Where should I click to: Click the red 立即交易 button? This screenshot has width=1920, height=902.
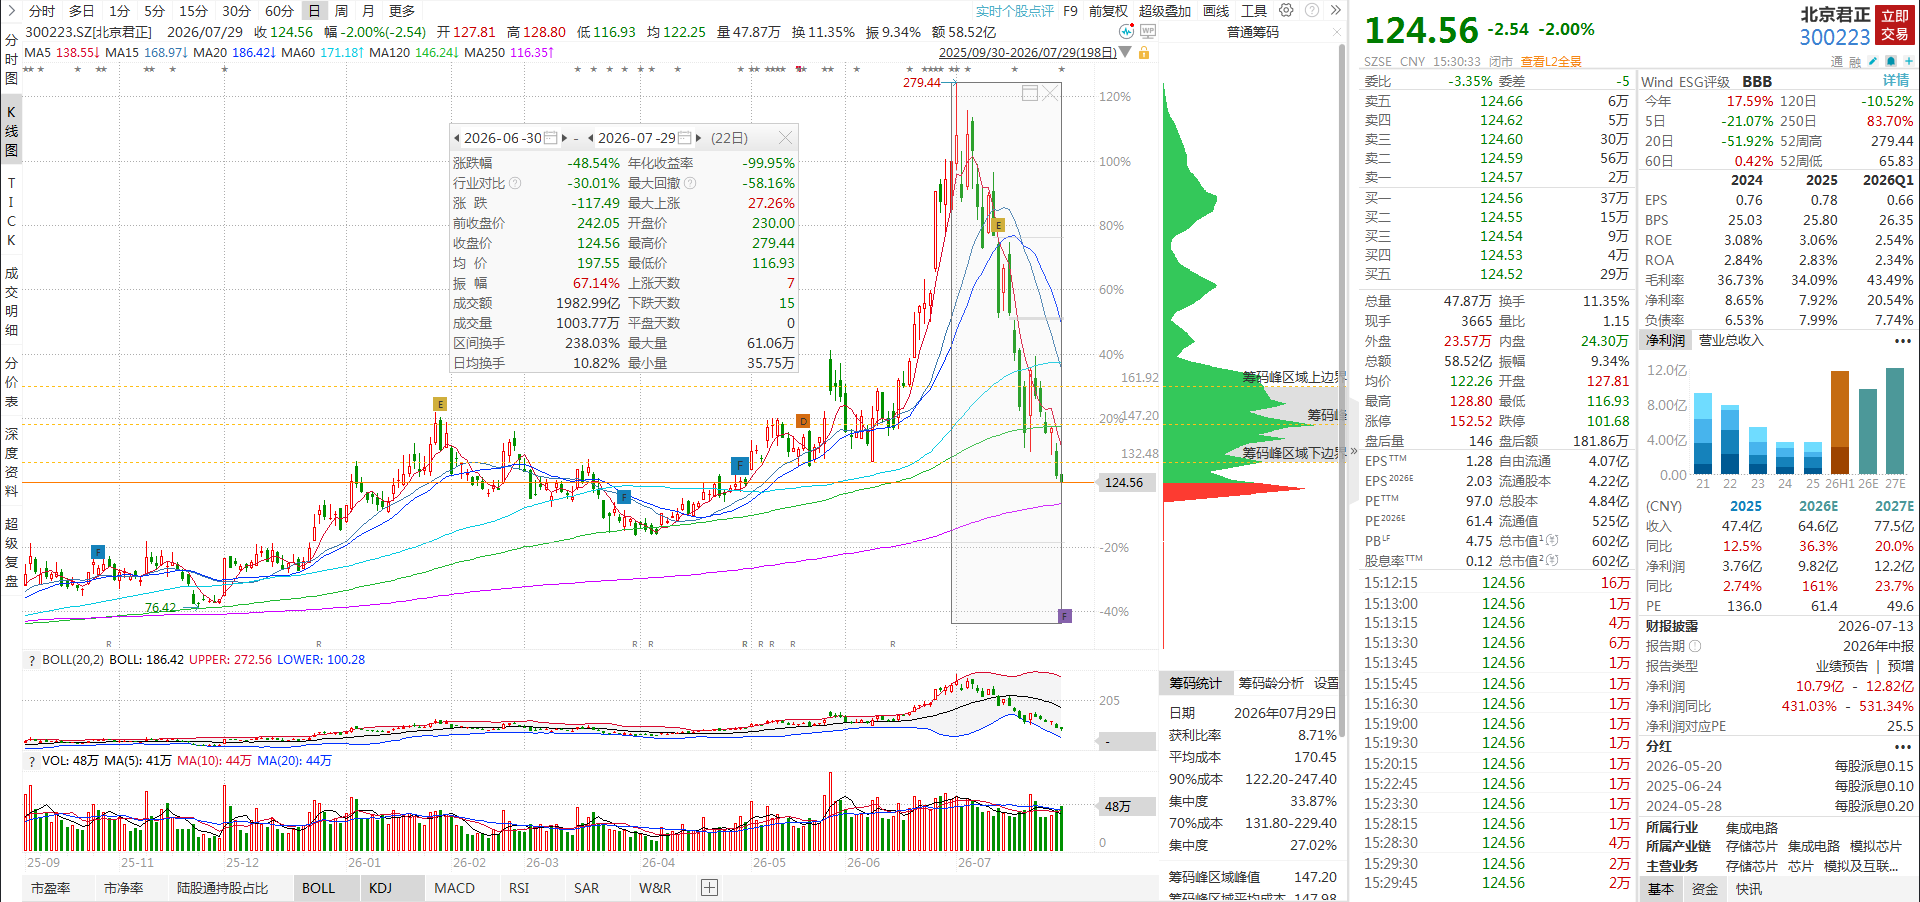(1895, 25)
